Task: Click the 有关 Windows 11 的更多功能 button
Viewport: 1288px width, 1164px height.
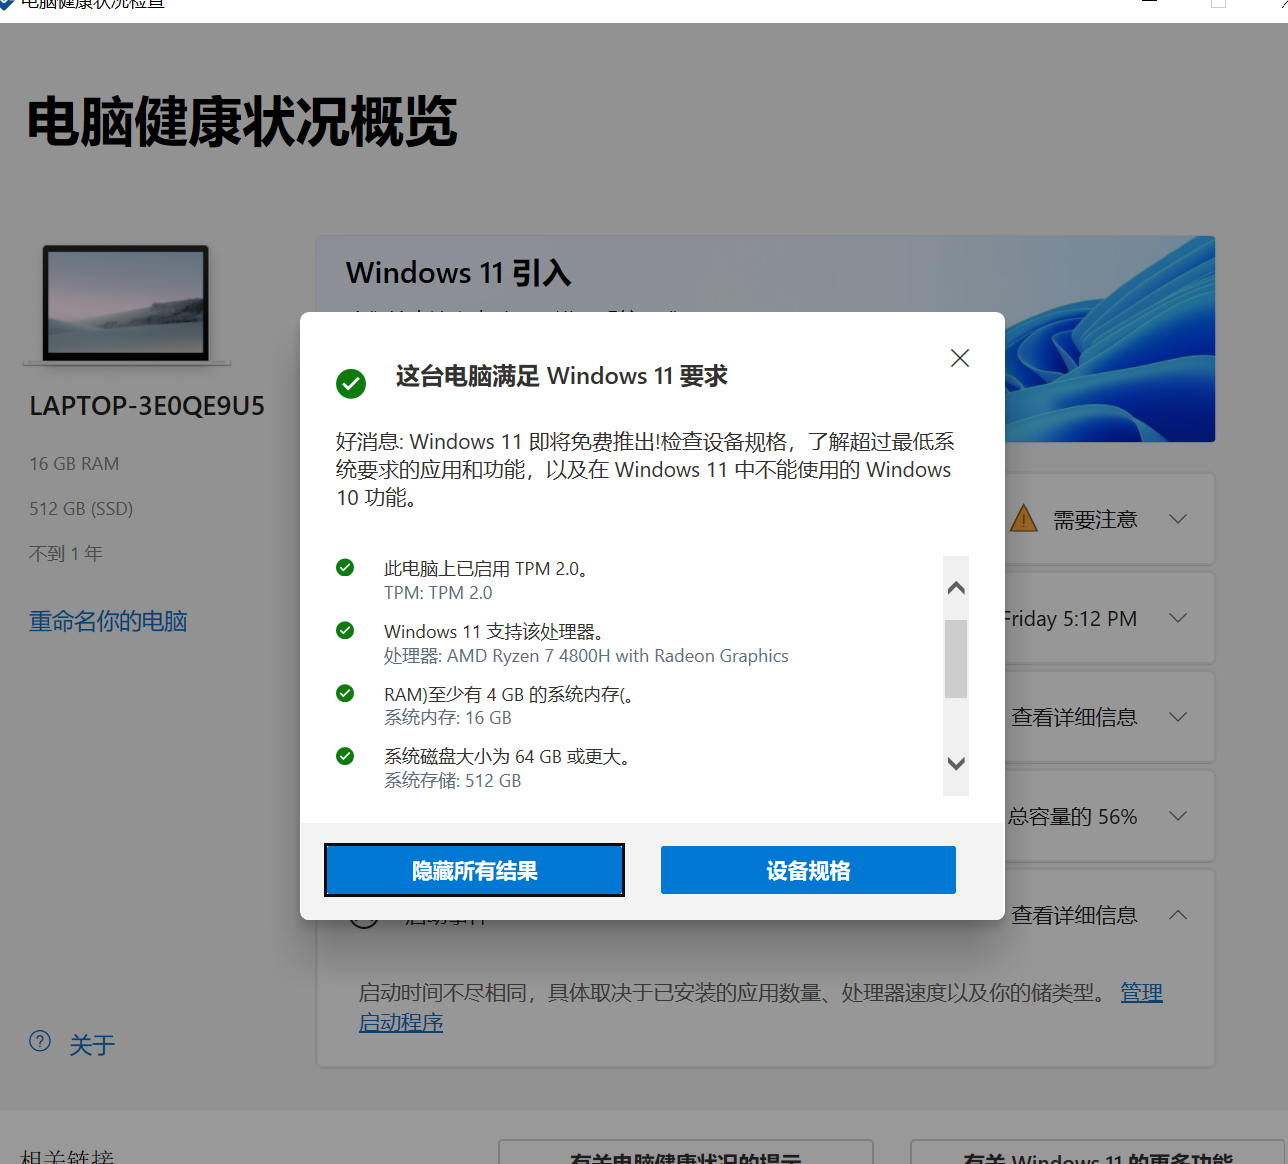Action: point(1097,1151)
